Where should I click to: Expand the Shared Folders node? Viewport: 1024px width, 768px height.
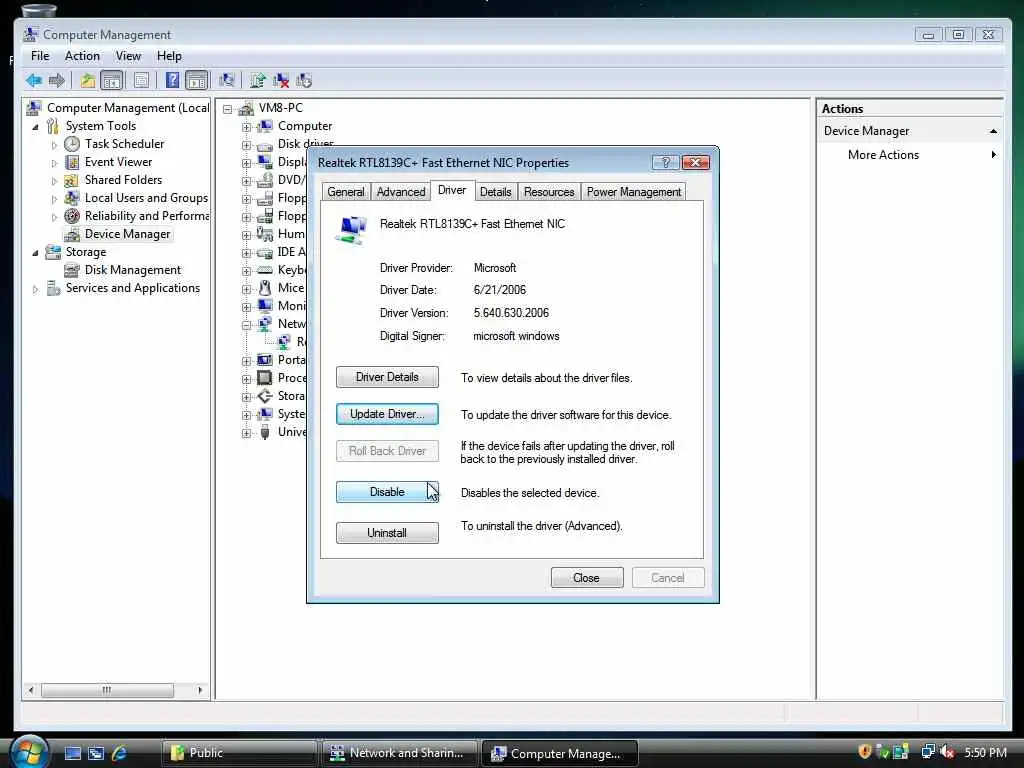pyautogui.click(x=54, y=181)
